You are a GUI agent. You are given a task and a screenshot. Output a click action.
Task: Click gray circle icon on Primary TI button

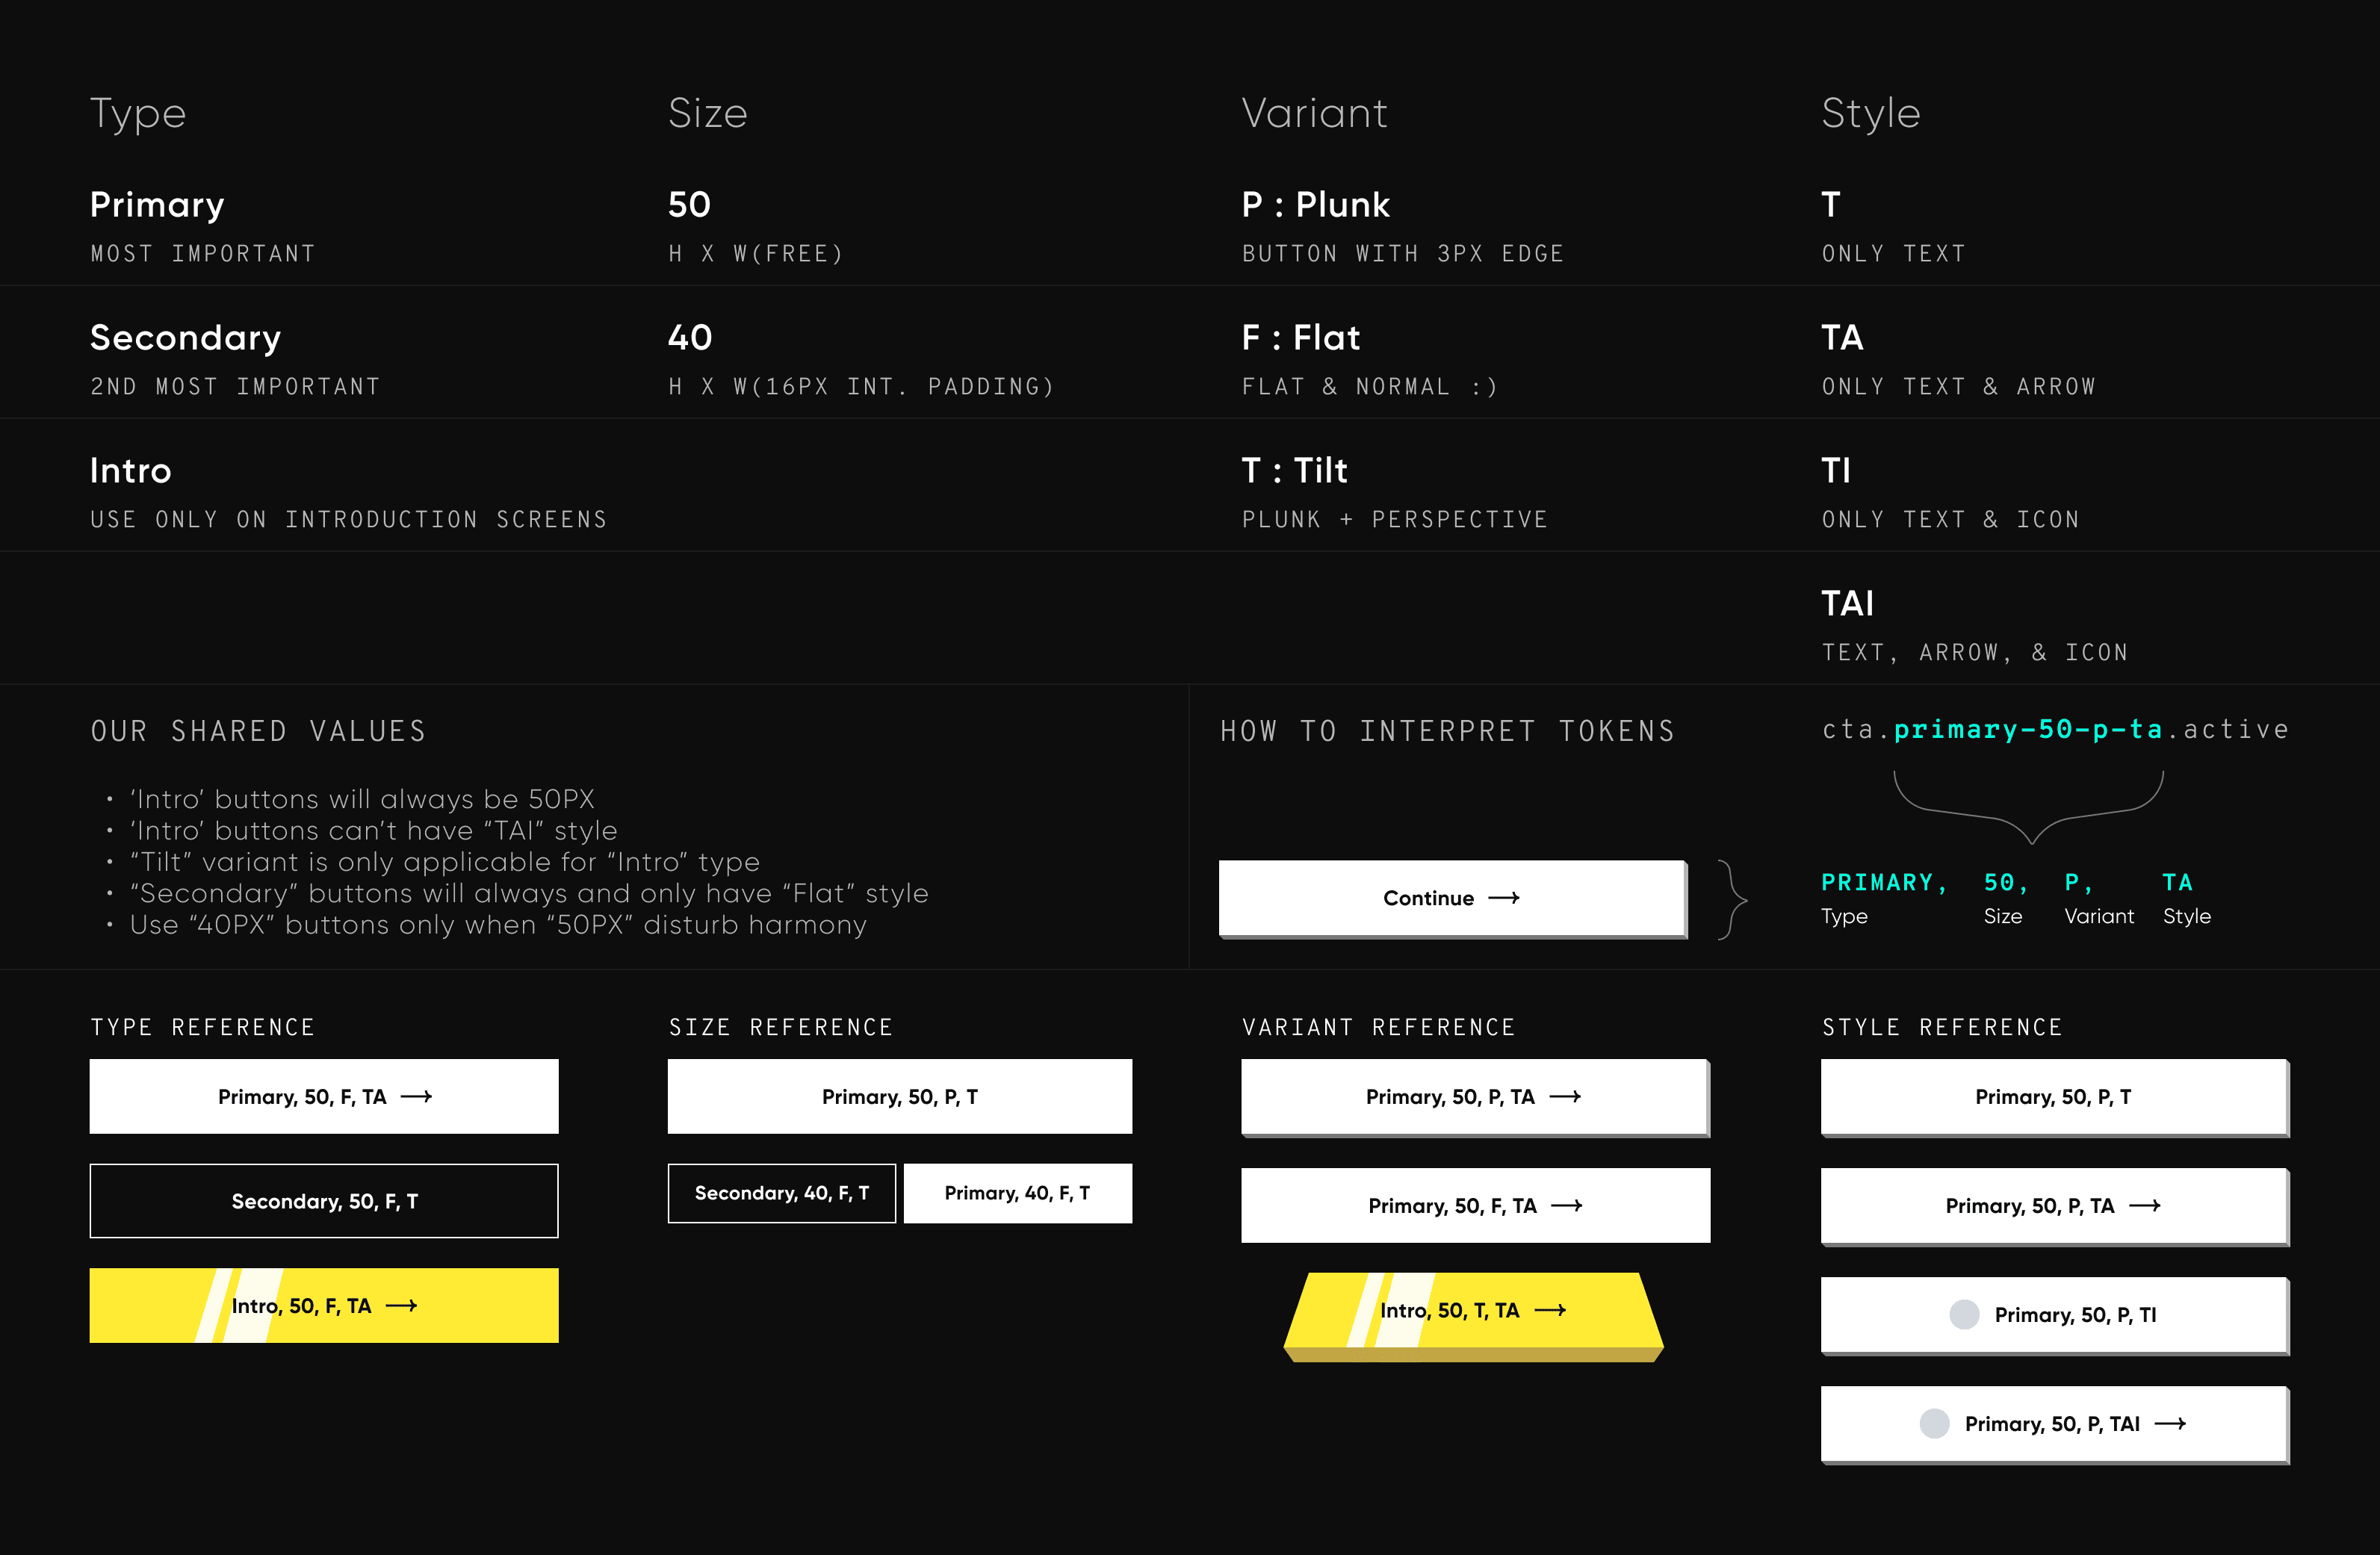[x=1964, y=1315]
